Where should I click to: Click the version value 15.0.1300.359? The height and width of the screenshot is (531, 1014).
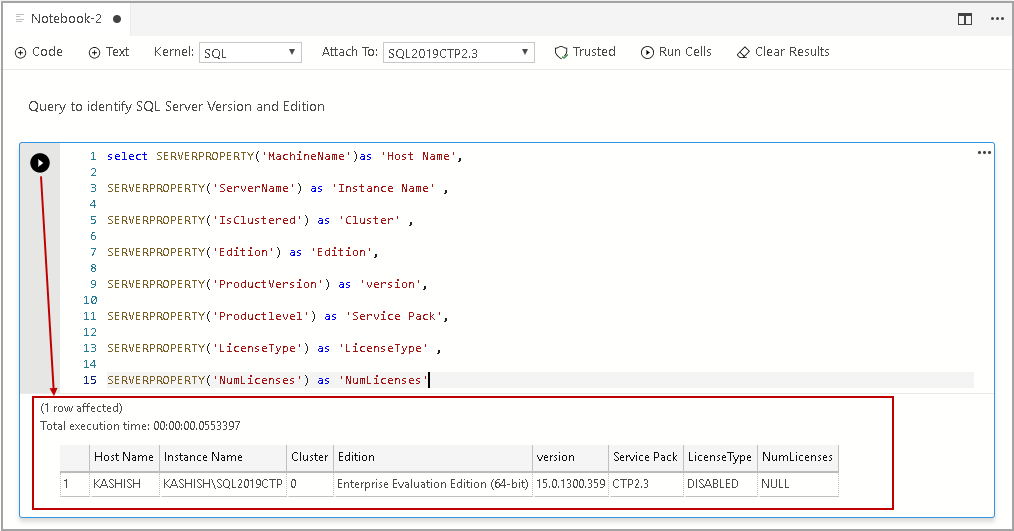pos(570,484)
